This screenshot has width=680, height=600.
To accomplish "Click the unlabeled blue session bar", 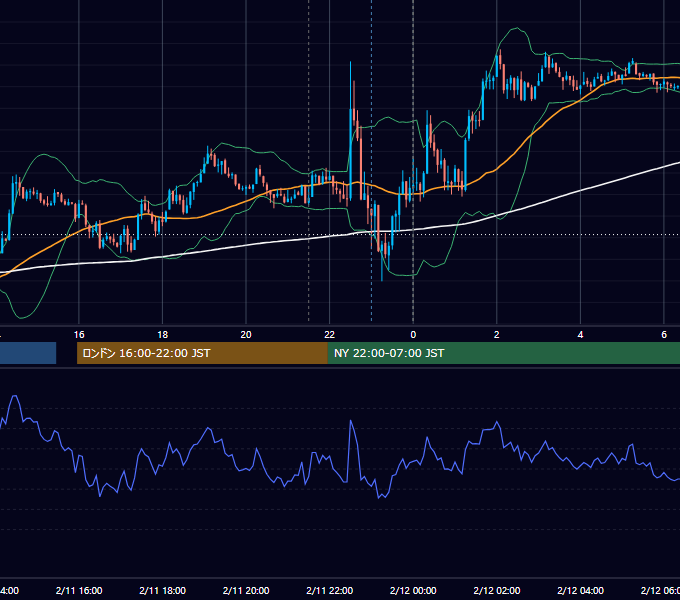I will pos(28,353).
